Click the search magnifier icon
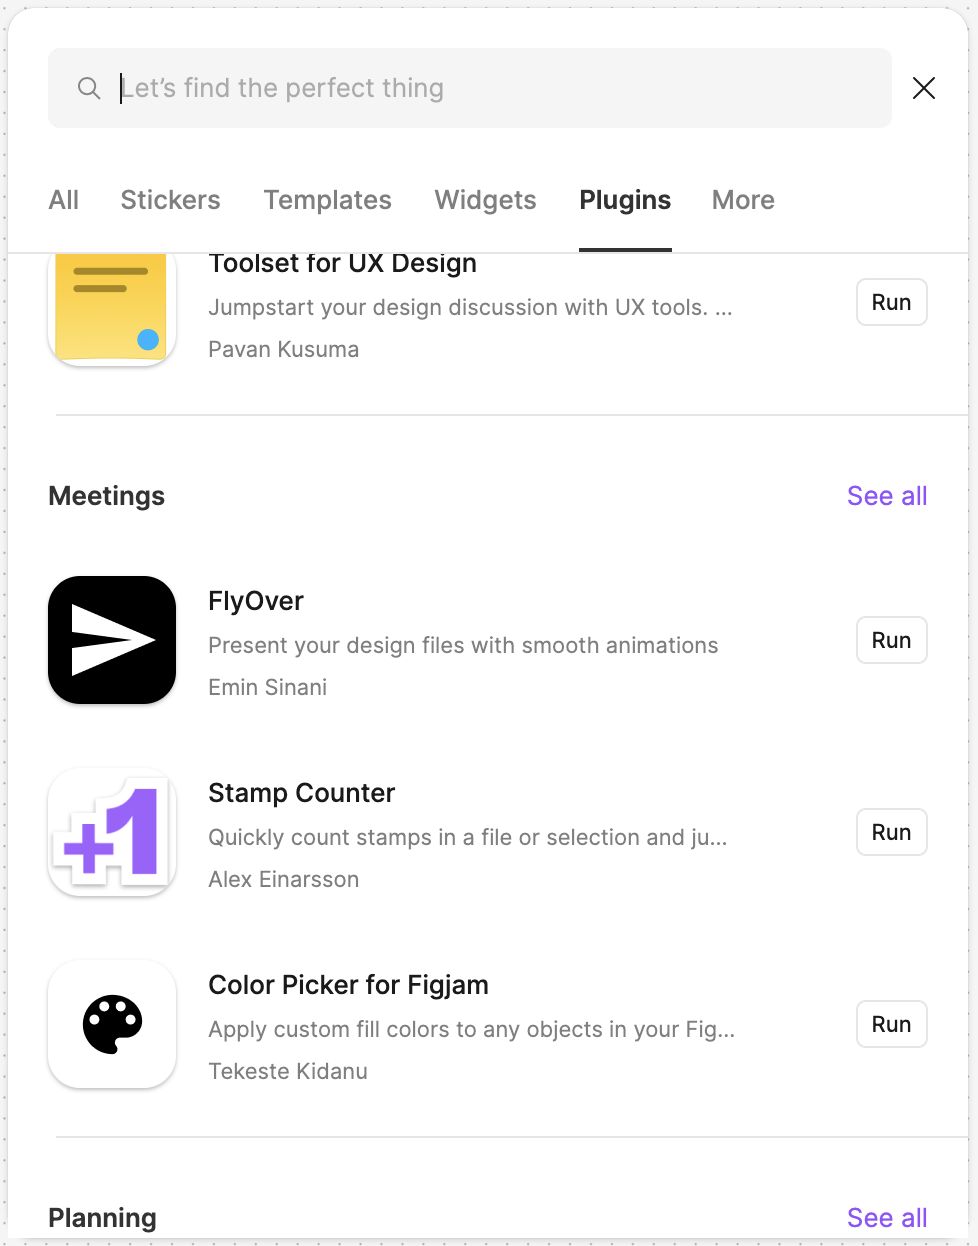 pyautogui.click(x=89, y=88)
